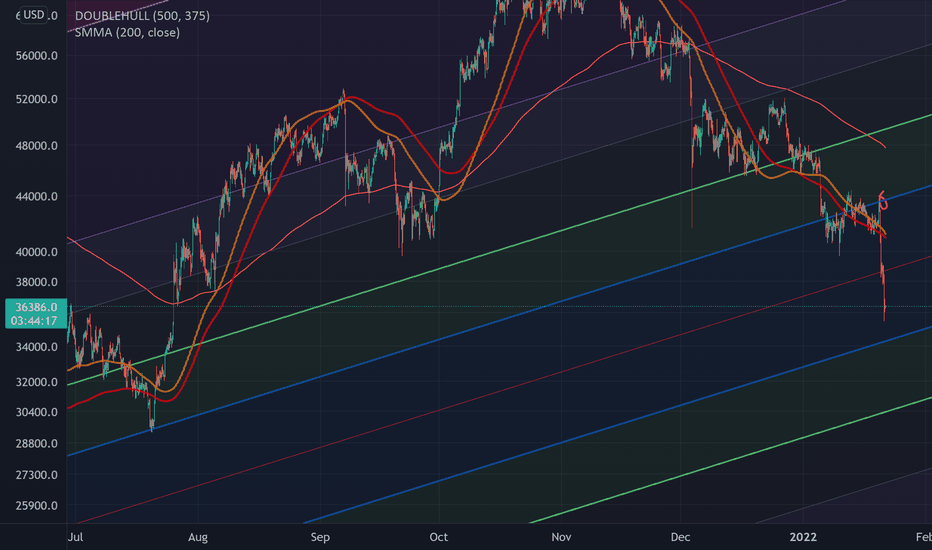Click the current price label 36386.0
The width and height of the screenshot is (932, 550).
(x=36, y=307)
